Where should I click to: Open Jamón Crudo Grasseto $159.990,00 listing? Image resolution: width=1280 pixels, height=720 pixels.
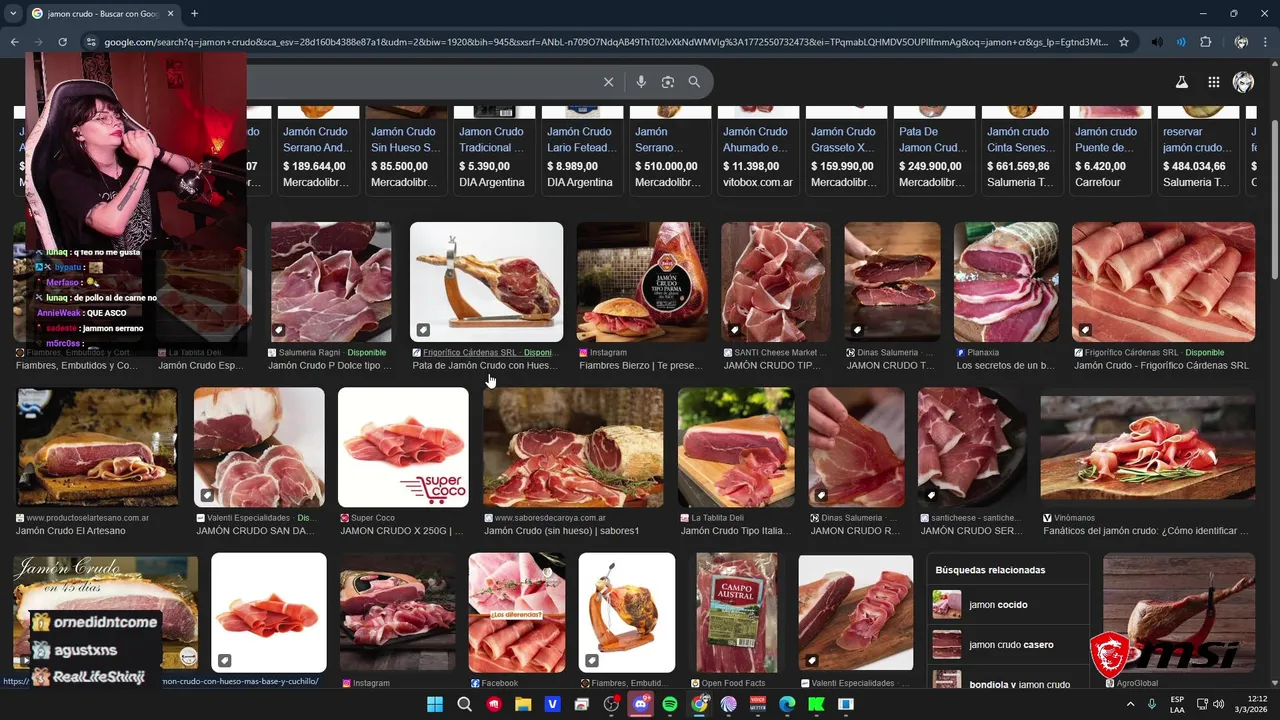(844, 151)
